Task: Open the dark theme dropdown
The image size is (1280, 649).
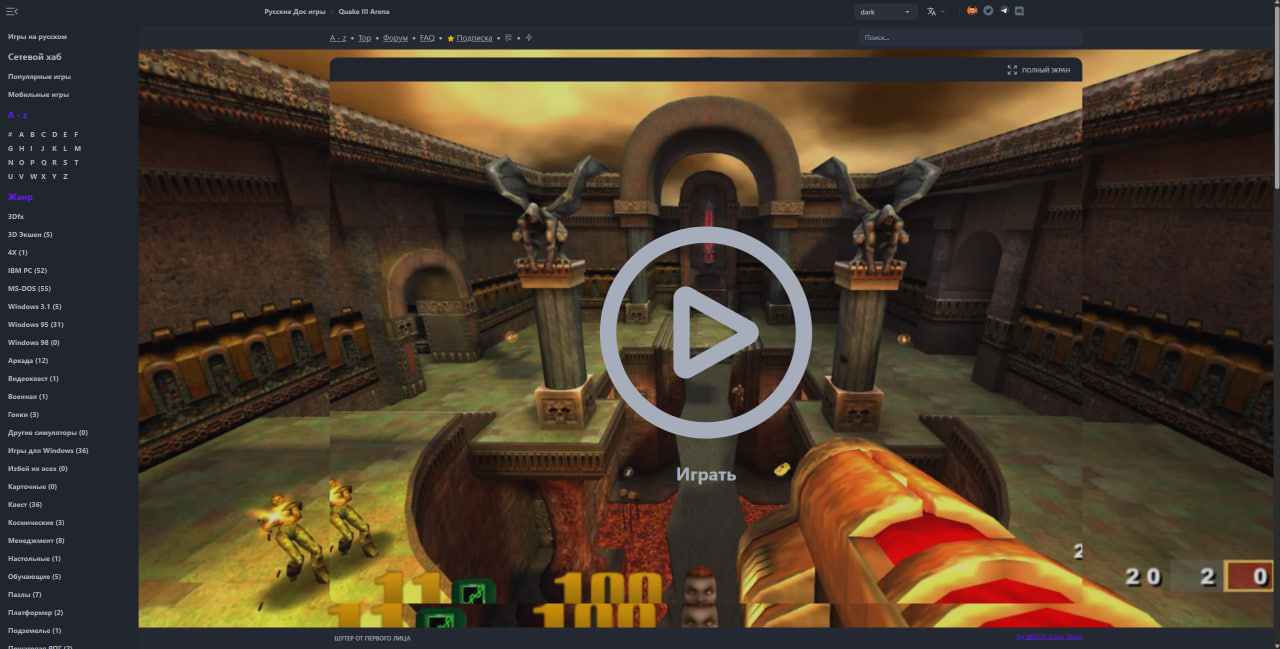Action: 885,12
